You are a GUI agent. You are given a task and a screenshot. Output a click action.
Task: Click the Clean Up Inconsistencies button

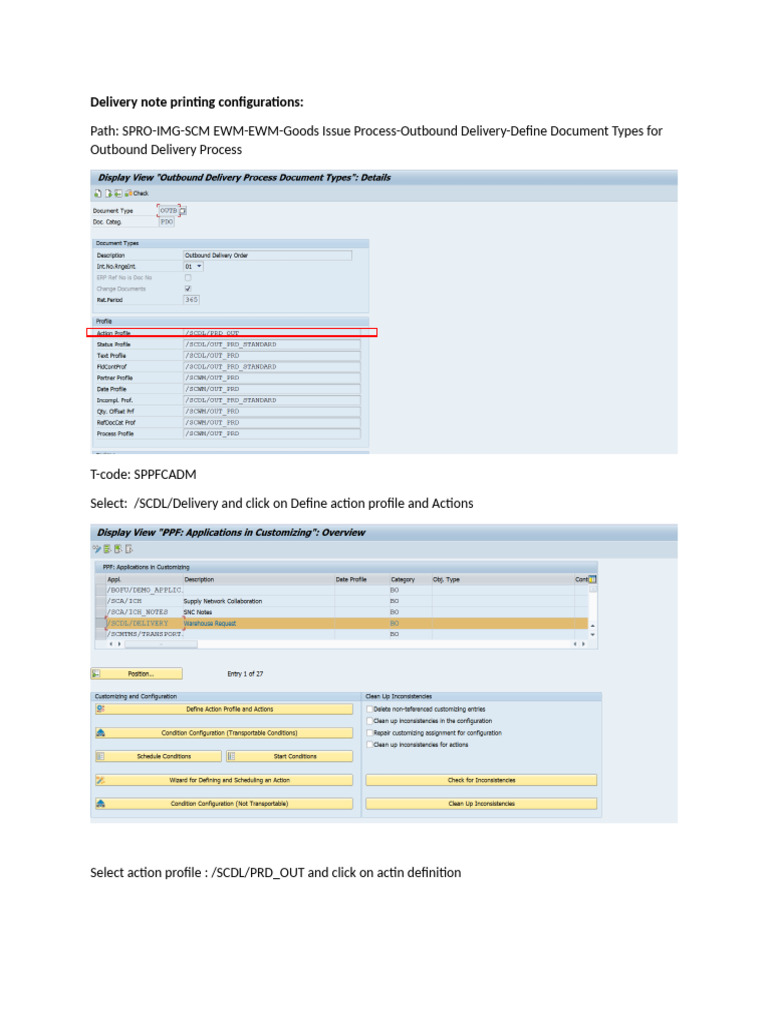(x=481, y=804)
